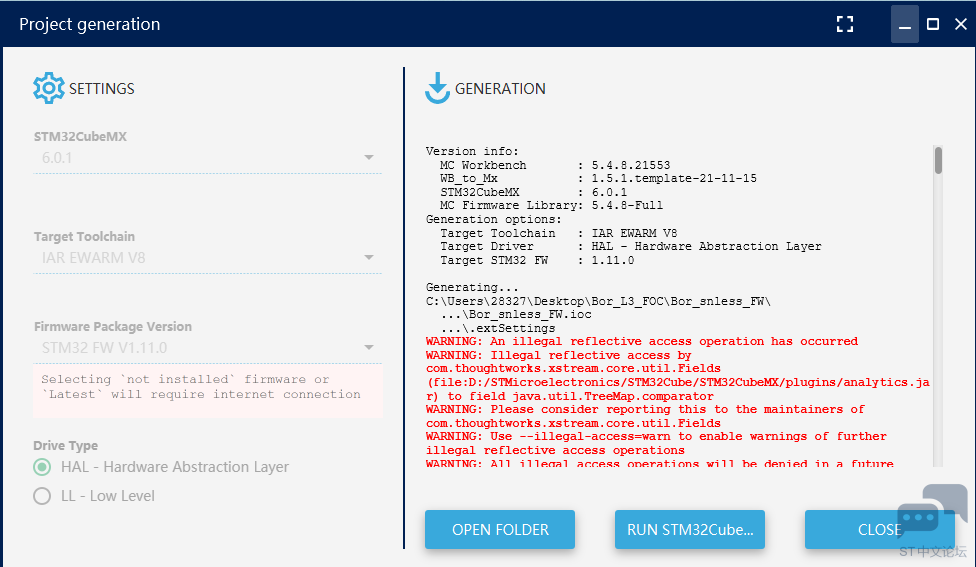Click the Drive Type label

(x=65, y=446)
